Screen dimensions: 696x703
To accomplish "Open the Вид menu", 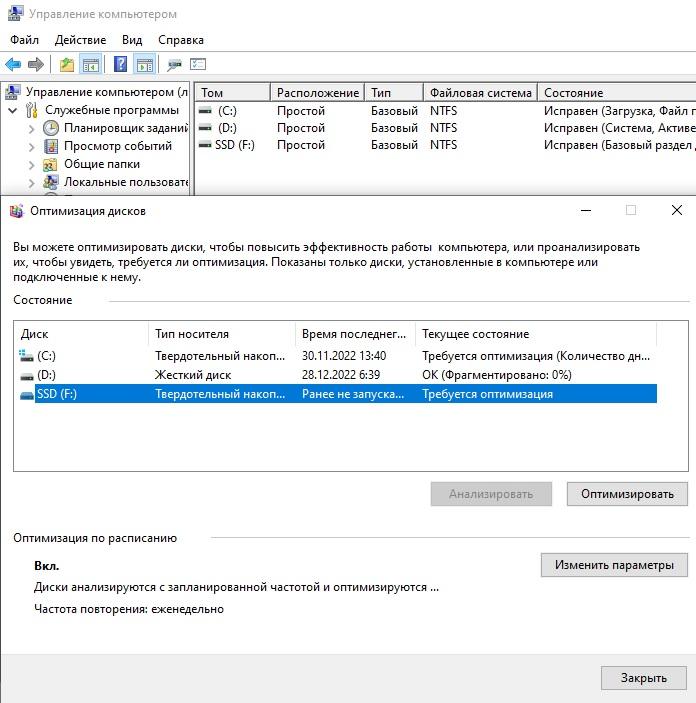I will coord(132,40).
